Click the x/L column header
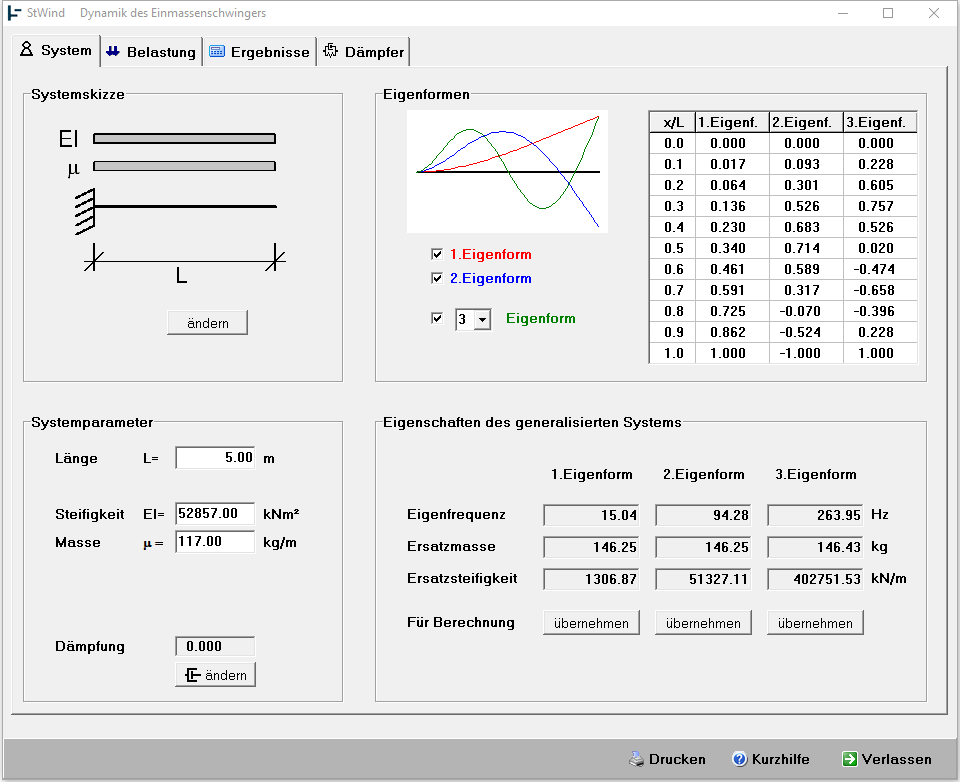The width and height of the screenshot is (960, 782). (x=673, y=122)
